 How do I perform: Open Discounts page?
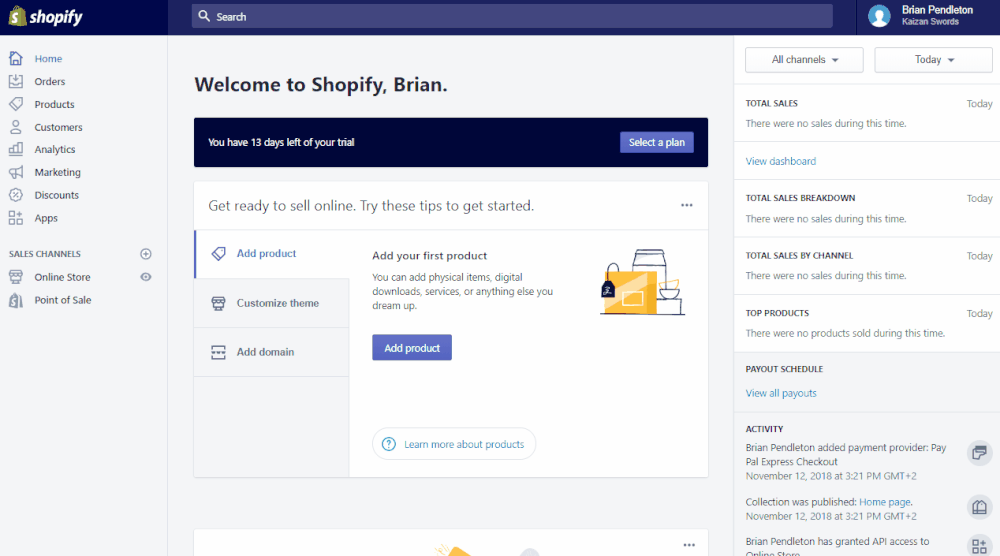pos(57,196)
